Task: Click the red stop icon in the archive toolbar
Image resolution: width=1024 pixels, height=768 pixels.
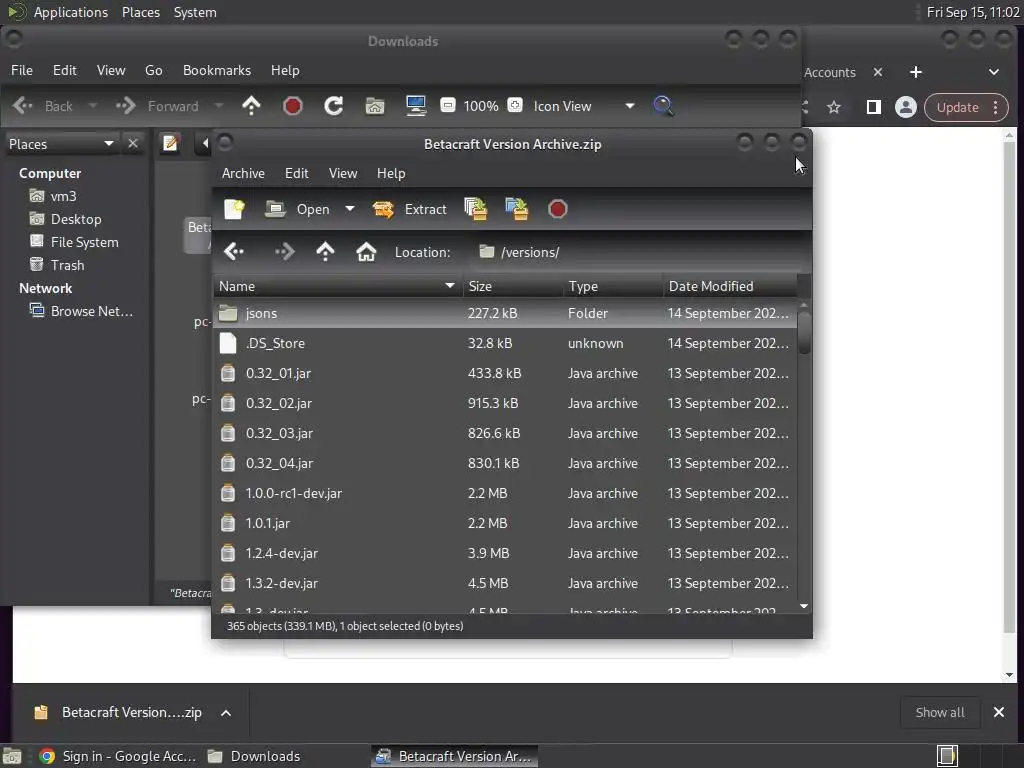Action: pos(558,209)
